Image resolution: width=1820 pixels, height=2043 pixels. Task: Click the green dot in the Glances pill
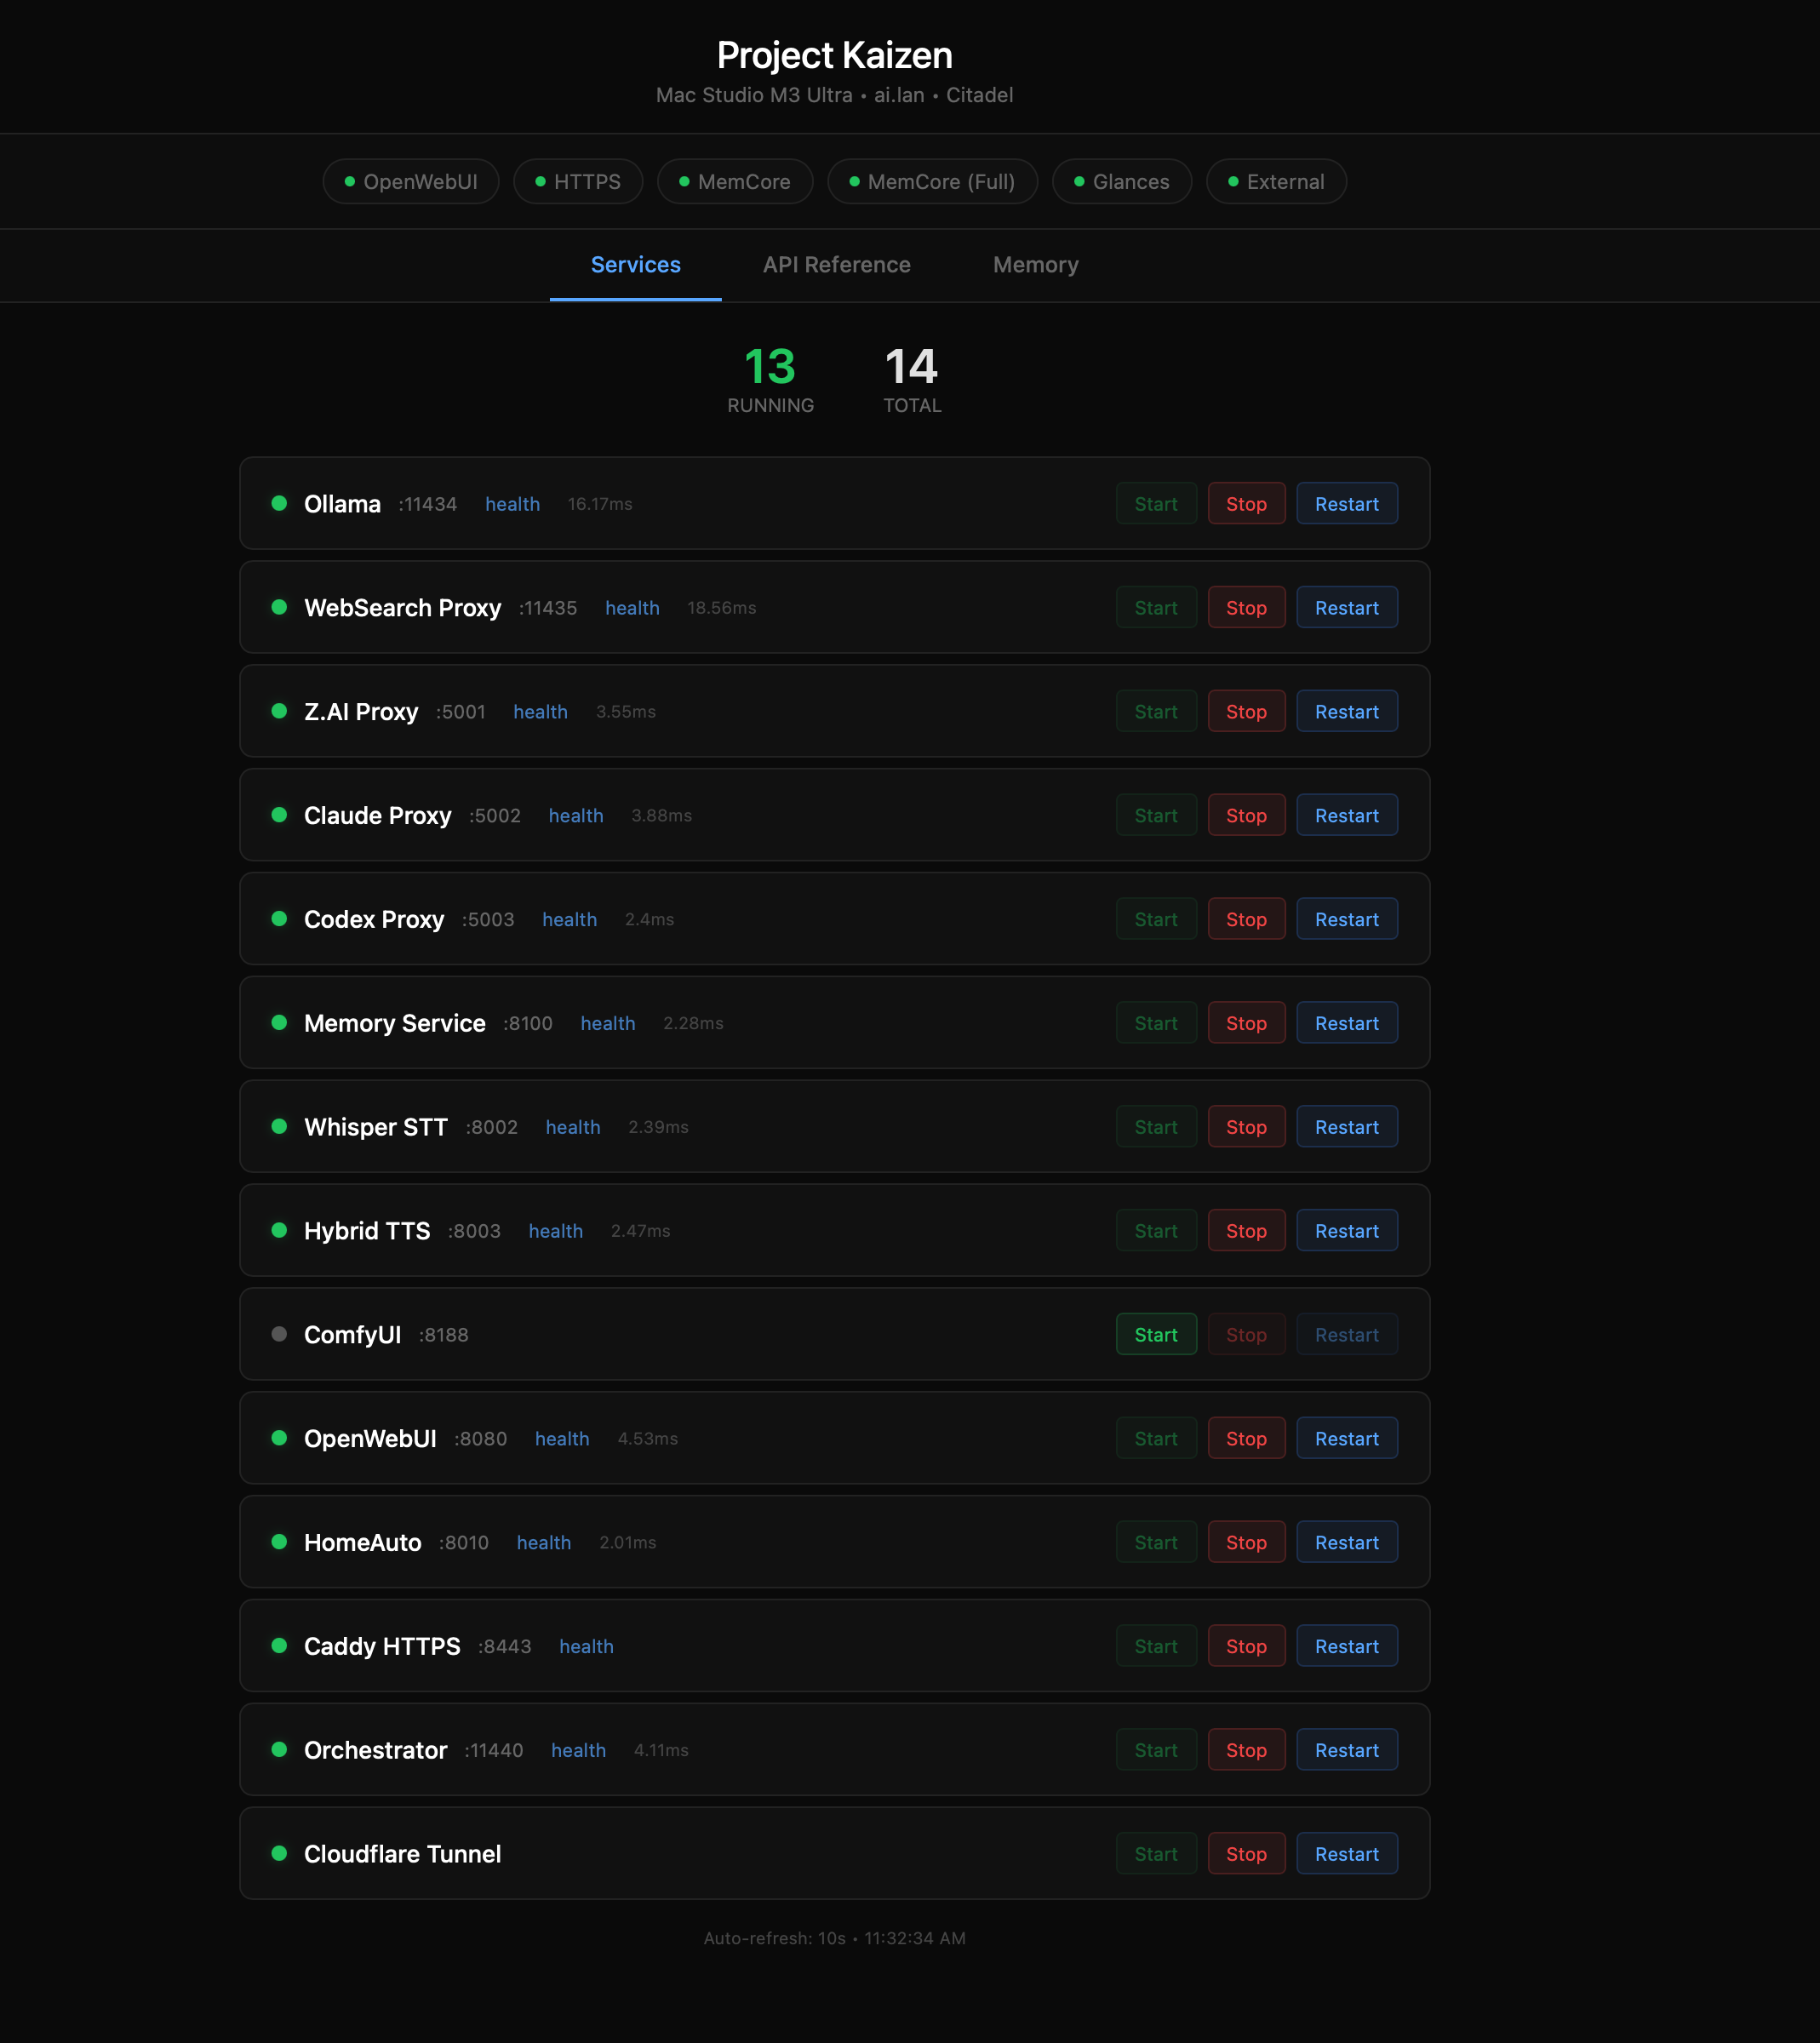1080,181
